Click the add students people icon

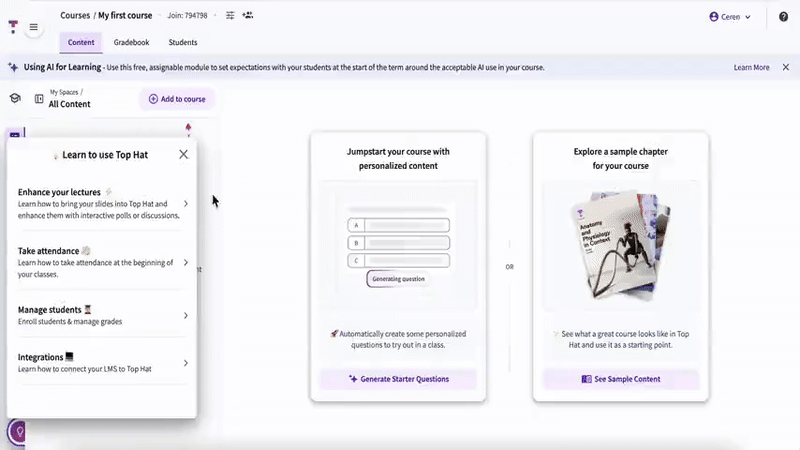[x=247, y=15]
